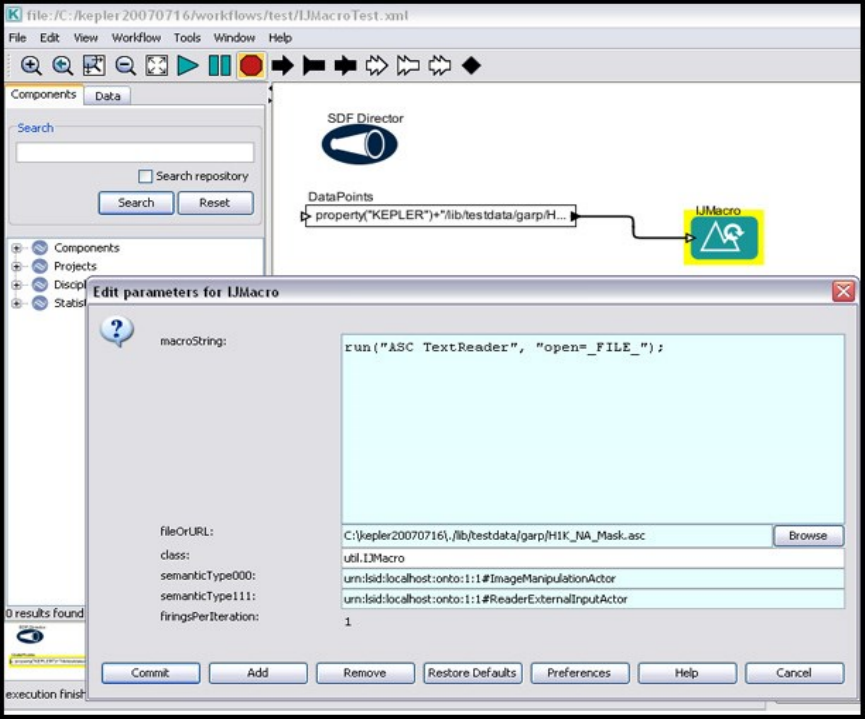The image size is (865, 719).
Task: Switch to the Data tab
Action: point(107,96)
